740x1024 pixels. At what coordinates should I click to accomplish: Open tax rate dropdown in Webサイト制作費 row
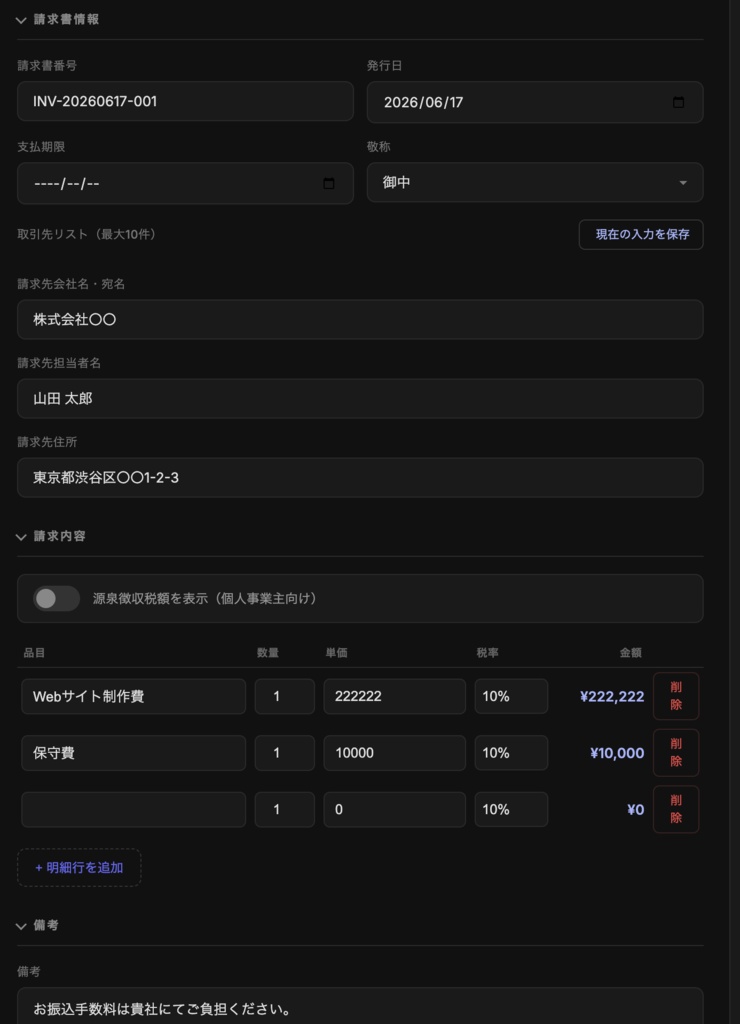pyautogui.click(x=511, y=696)
